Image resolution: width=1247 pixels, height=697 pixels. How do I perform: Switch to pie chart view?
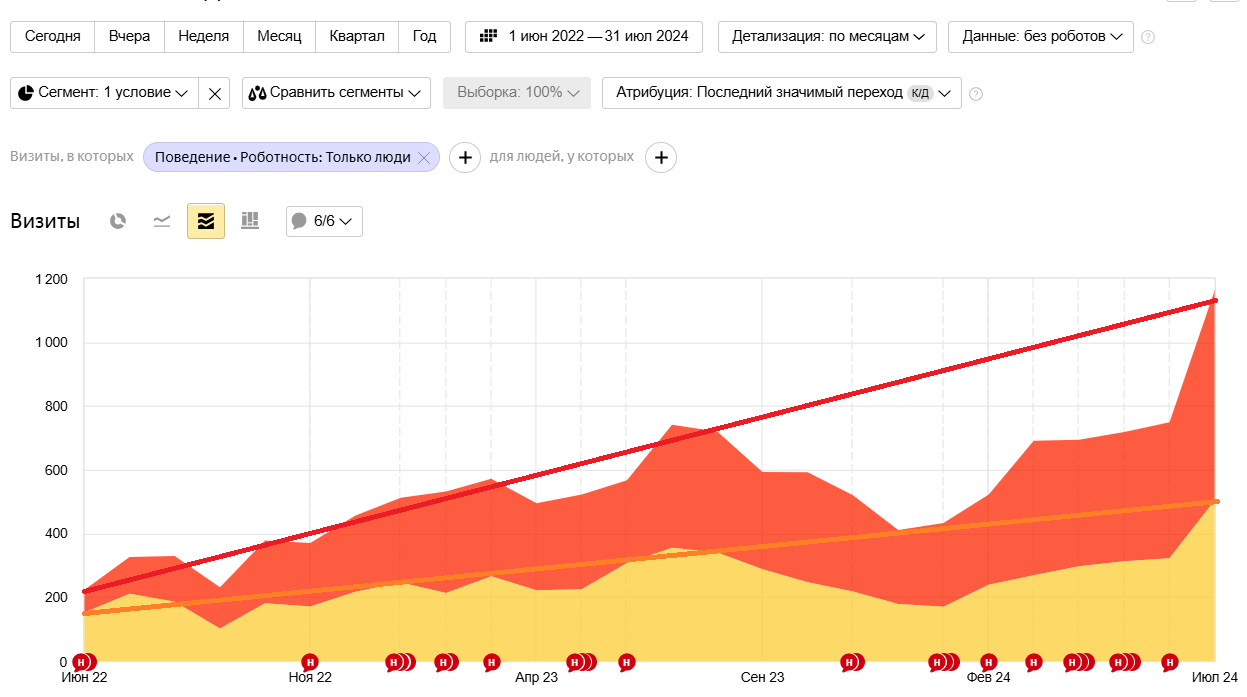[118, 221]
